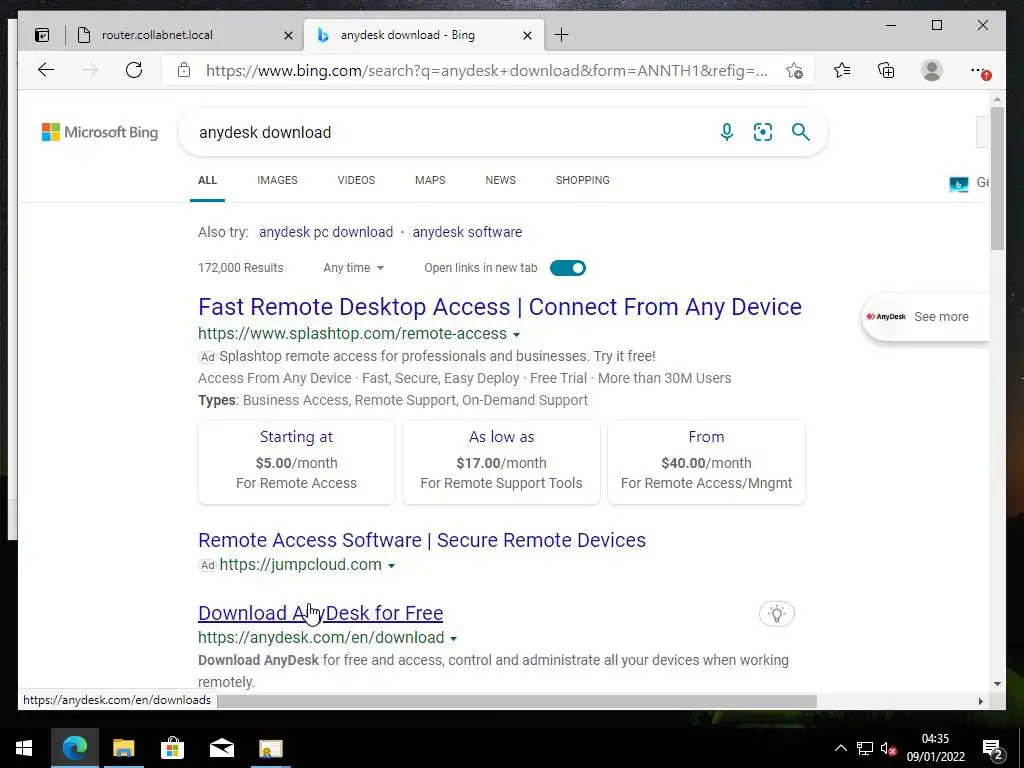The image size is (1024, 768).
Task: Select the $17.00/month Remote Support Tools card
Action: 502,462
